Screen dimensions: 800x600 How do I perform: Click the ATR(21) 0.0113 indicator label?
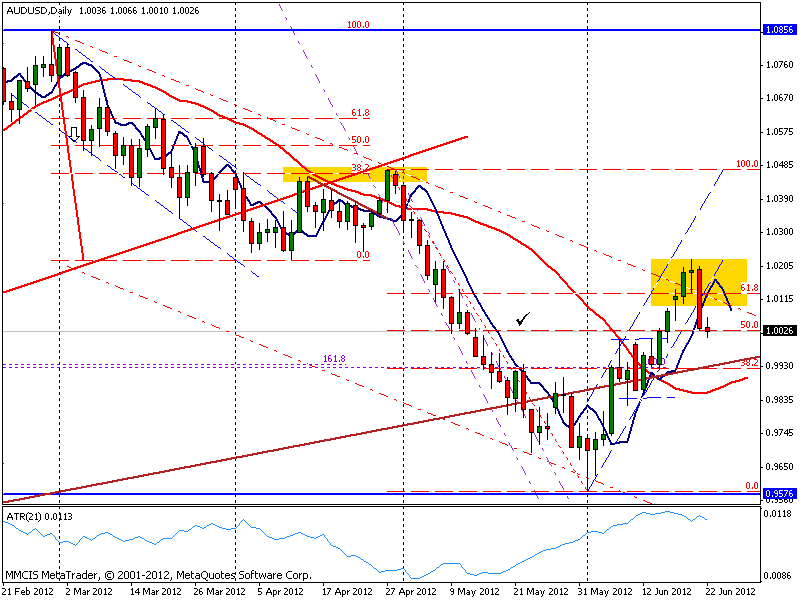point(39,517)
